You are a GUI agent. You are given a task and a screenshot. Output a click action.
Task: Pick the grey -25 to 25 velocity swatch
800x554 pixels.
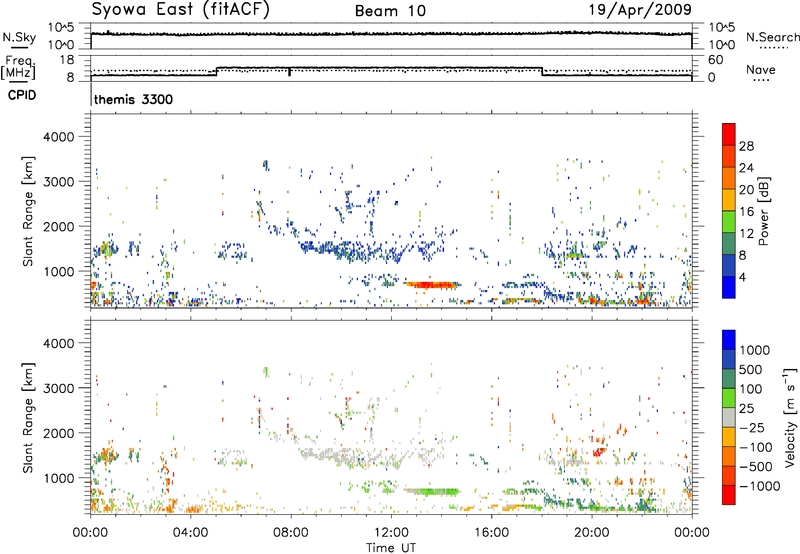(729, 417)
